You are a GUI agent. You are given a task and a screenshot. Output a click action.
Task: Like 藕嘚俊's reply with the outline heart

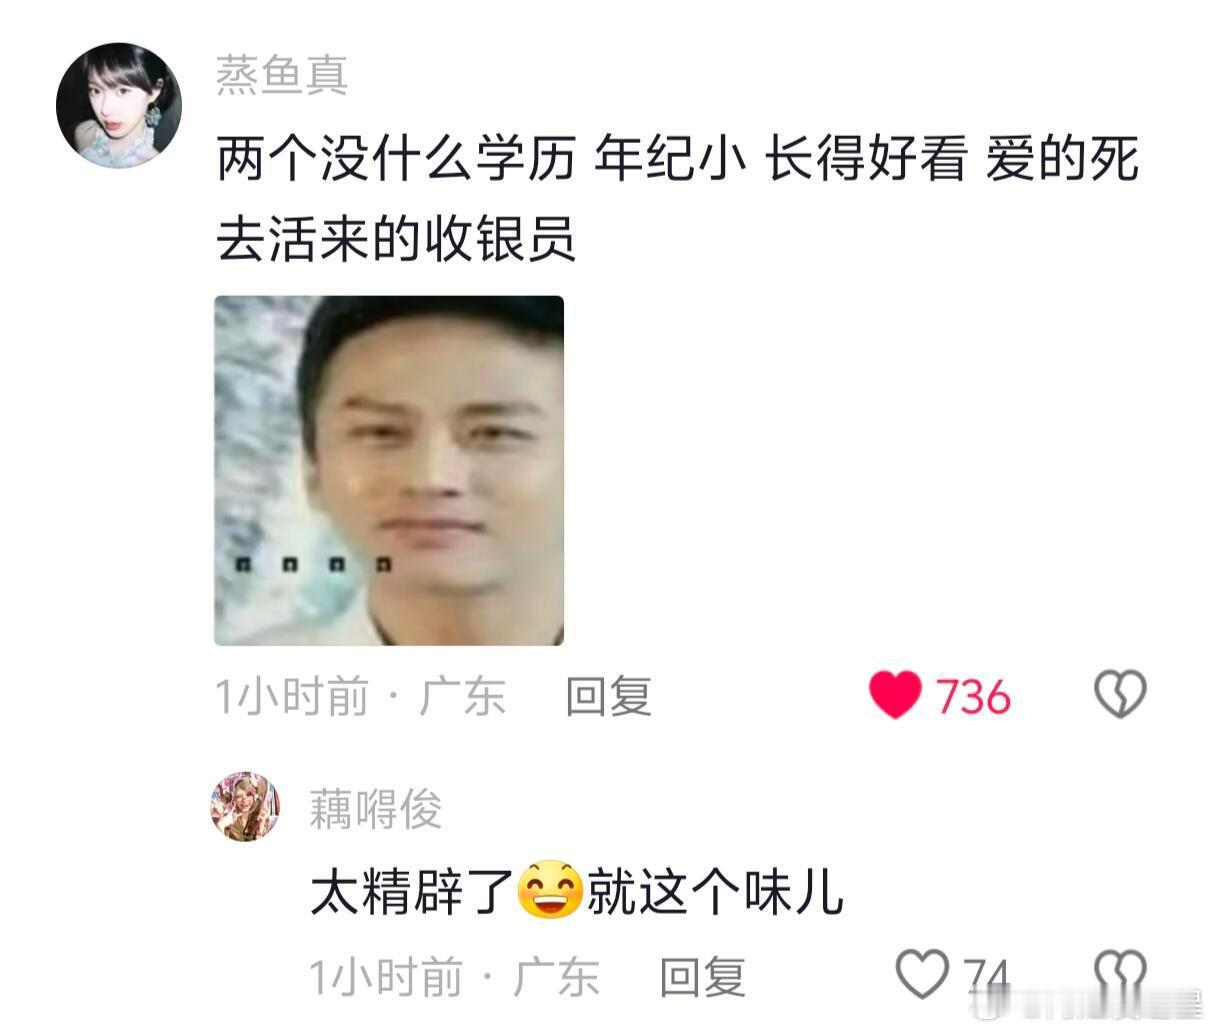point(921,974)
